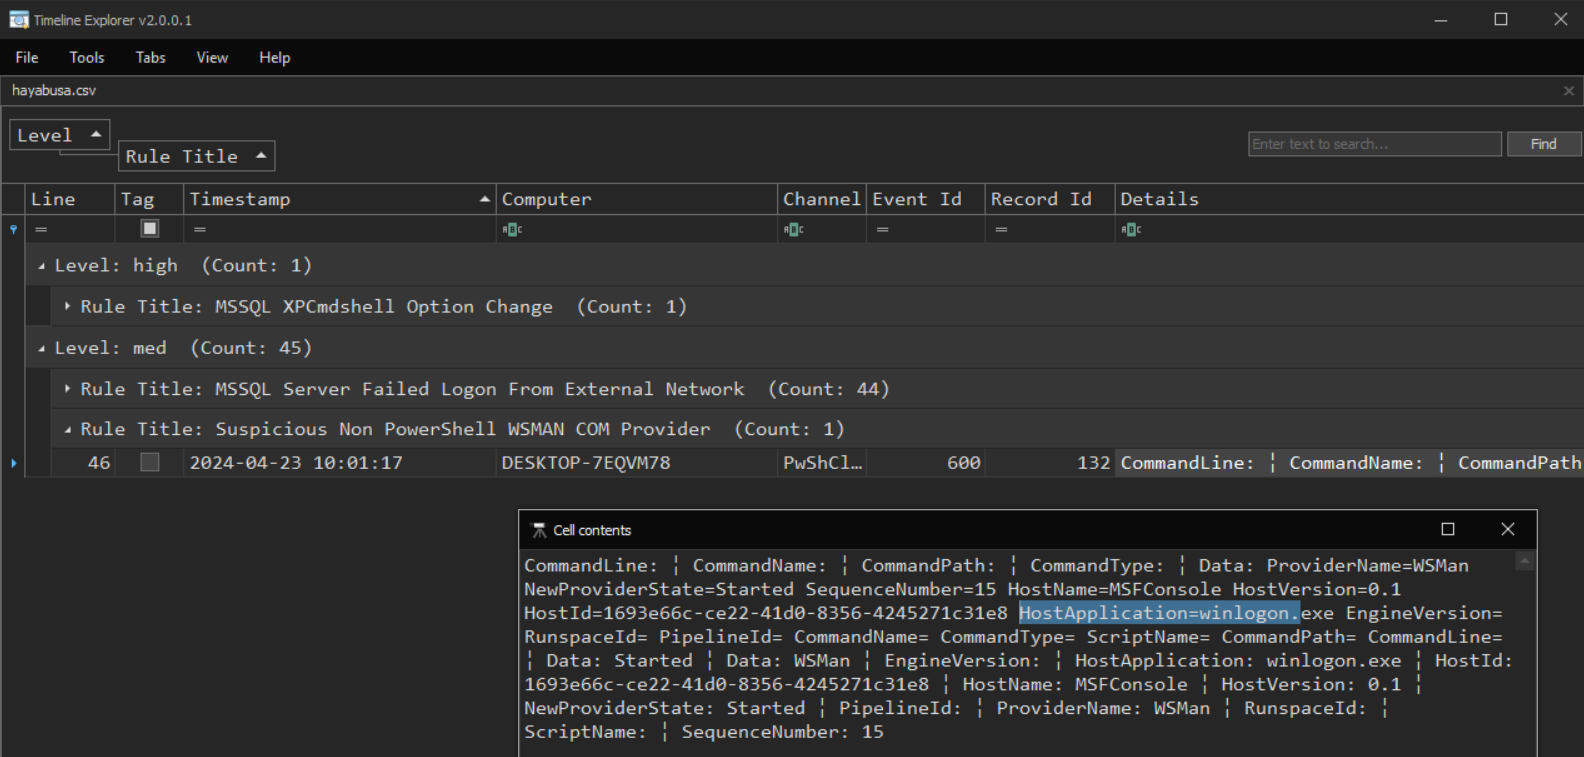The image size is (1584, 757).
Task: Collapse the Level: med group
Action: 42,348
